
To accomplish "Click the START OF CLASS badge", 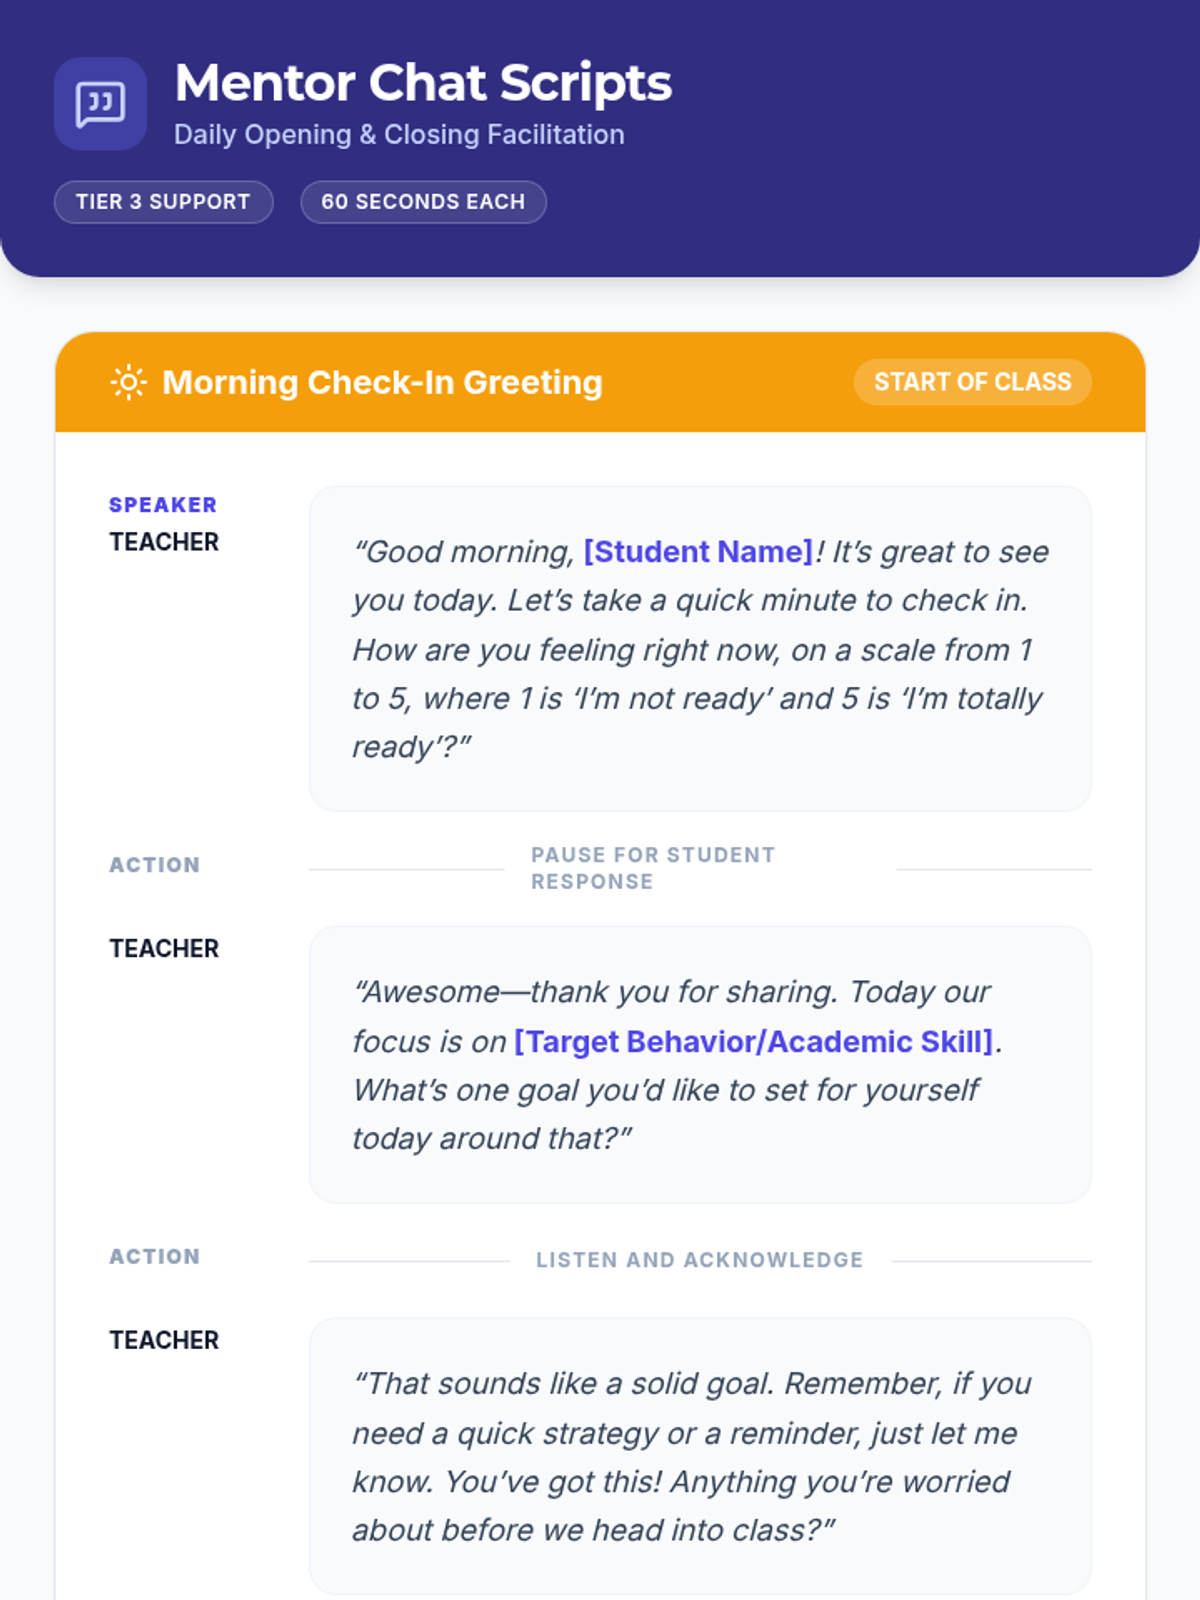I will tap(972, 382).
